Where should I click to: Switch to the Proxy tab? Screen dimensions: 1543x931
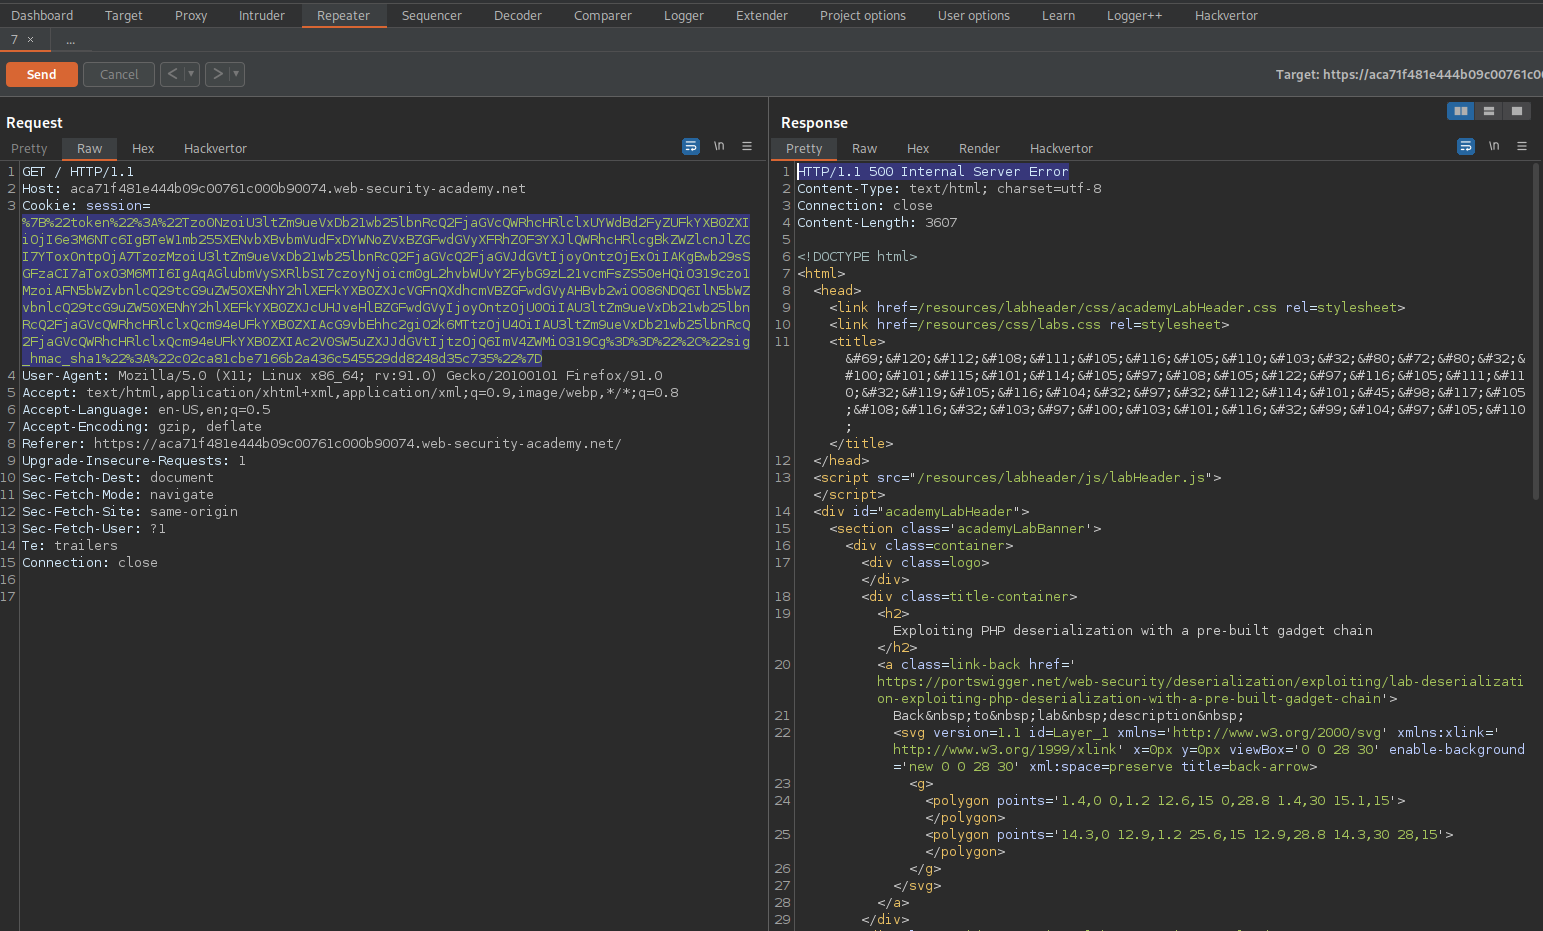coord(191,15)
